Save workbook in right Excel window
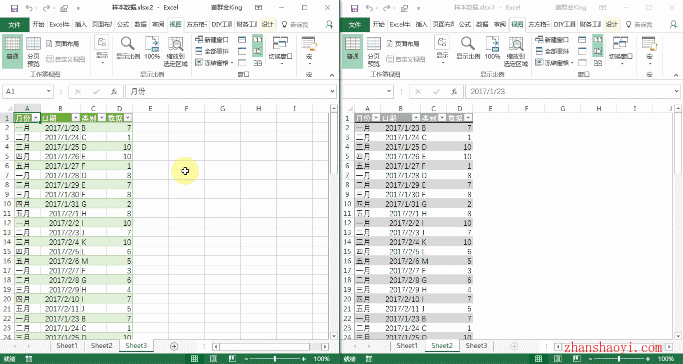 click(355, 8)
